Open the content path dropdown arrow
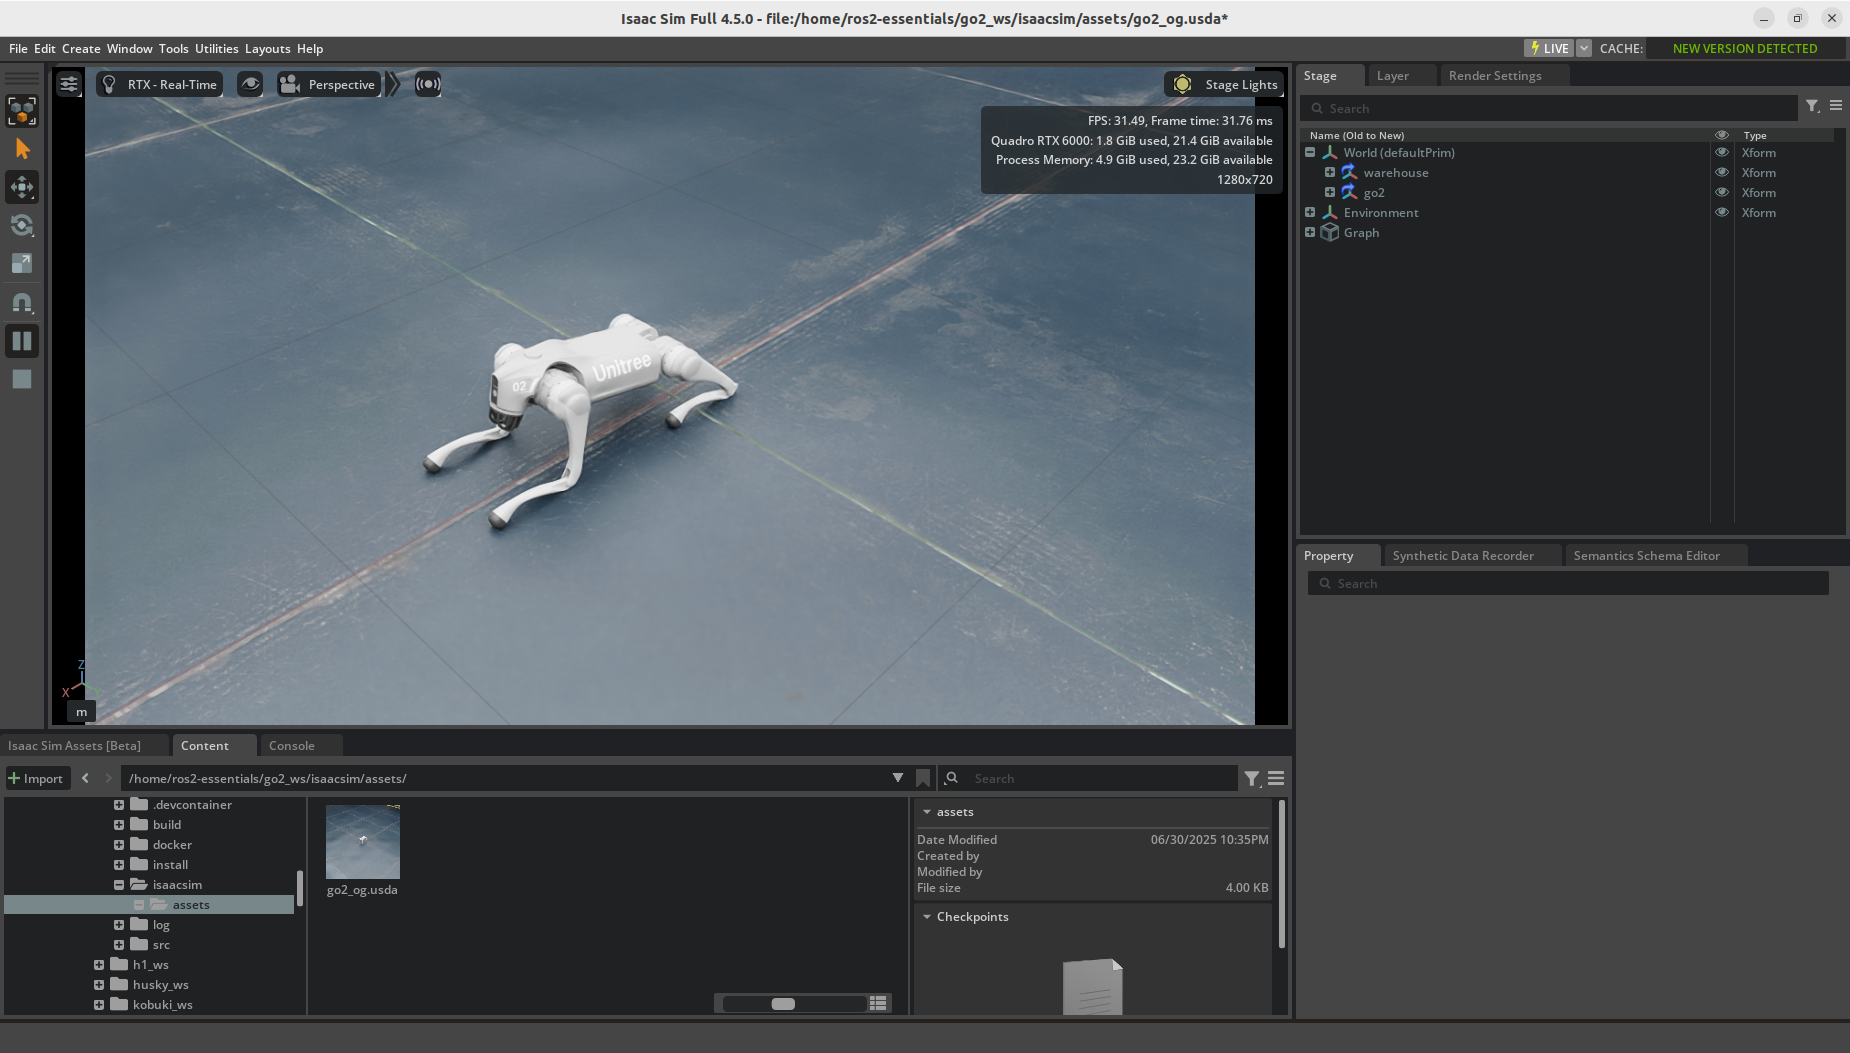Image resolution: width=1850 pixels, height=1053 pixels. 898,778
